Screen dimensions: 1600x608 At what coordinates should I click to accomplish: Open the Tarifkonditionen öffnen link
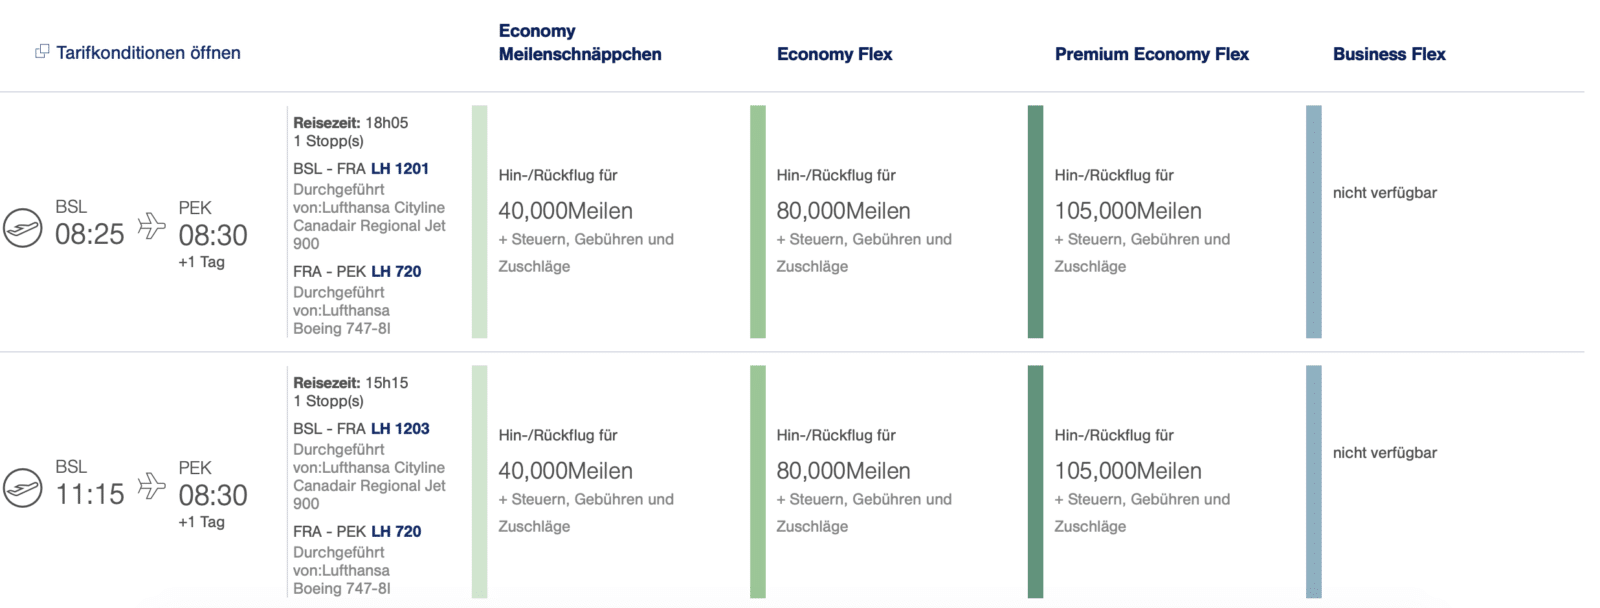click(148, 53)
